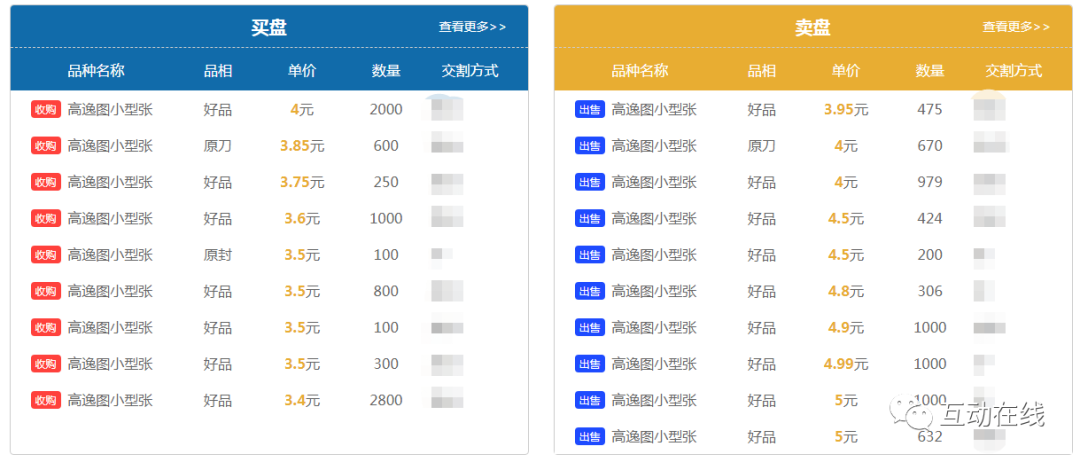
Task: Click the 出售 tag on the 424 quantity row
Action: (590, 219)
